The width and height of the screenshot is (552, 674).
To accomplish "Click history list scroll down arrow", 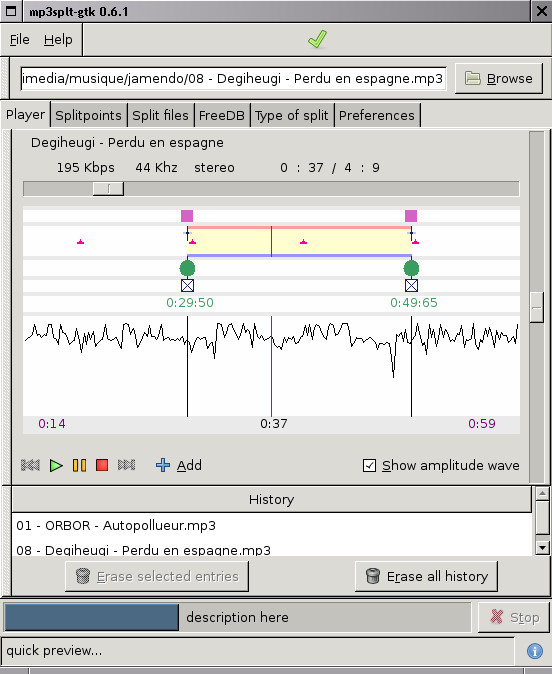I will pos(542,548).
